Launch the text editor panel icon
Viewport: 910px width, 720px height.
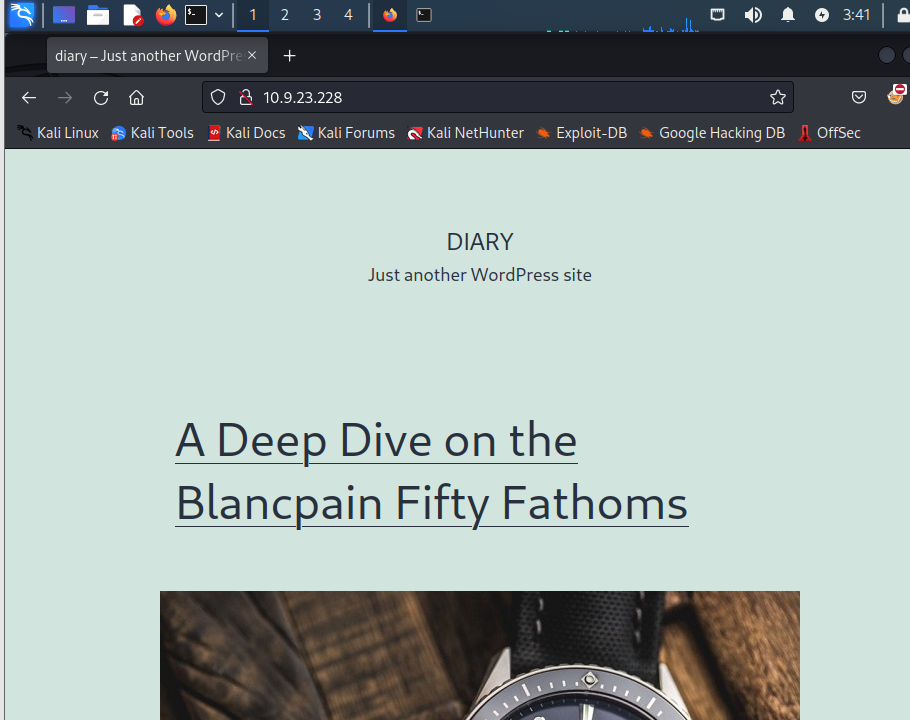click(133, 15)
